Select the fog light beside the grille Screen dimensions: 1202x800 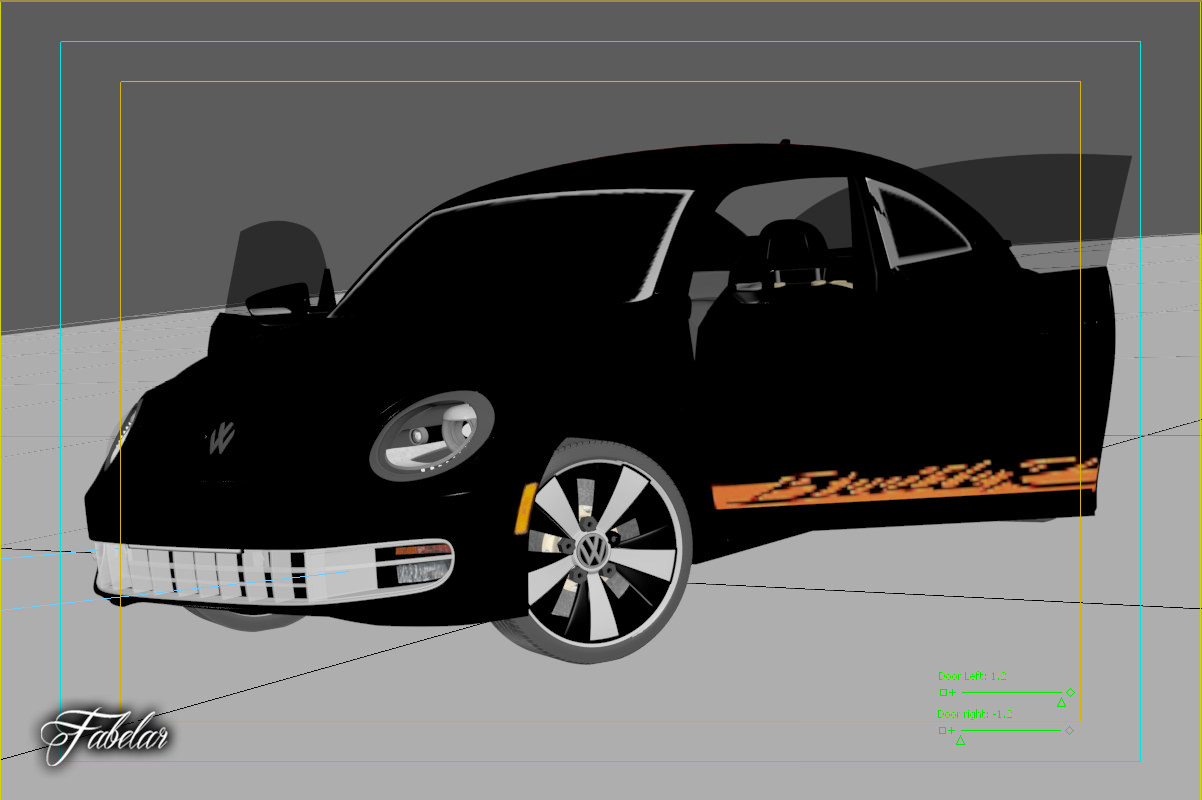point(424,572)
